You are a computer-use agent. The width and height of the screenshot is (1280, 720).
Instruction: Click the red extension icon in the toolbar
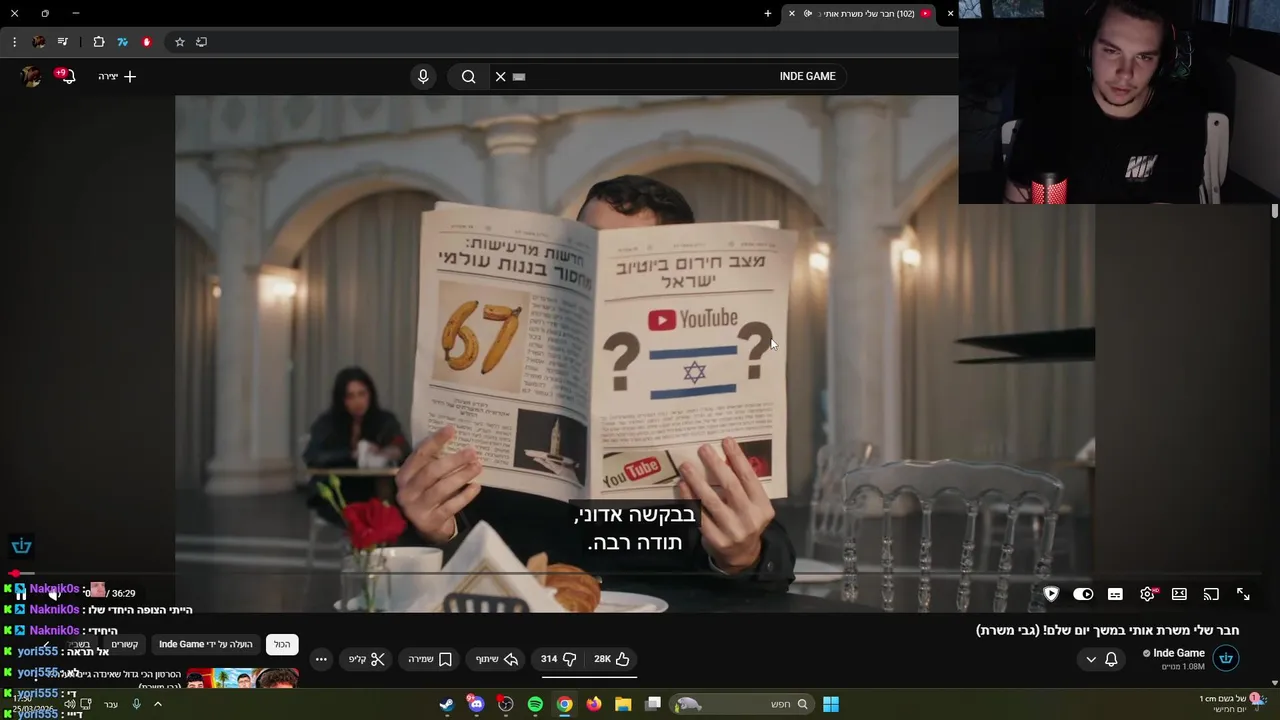pos(147,42)
